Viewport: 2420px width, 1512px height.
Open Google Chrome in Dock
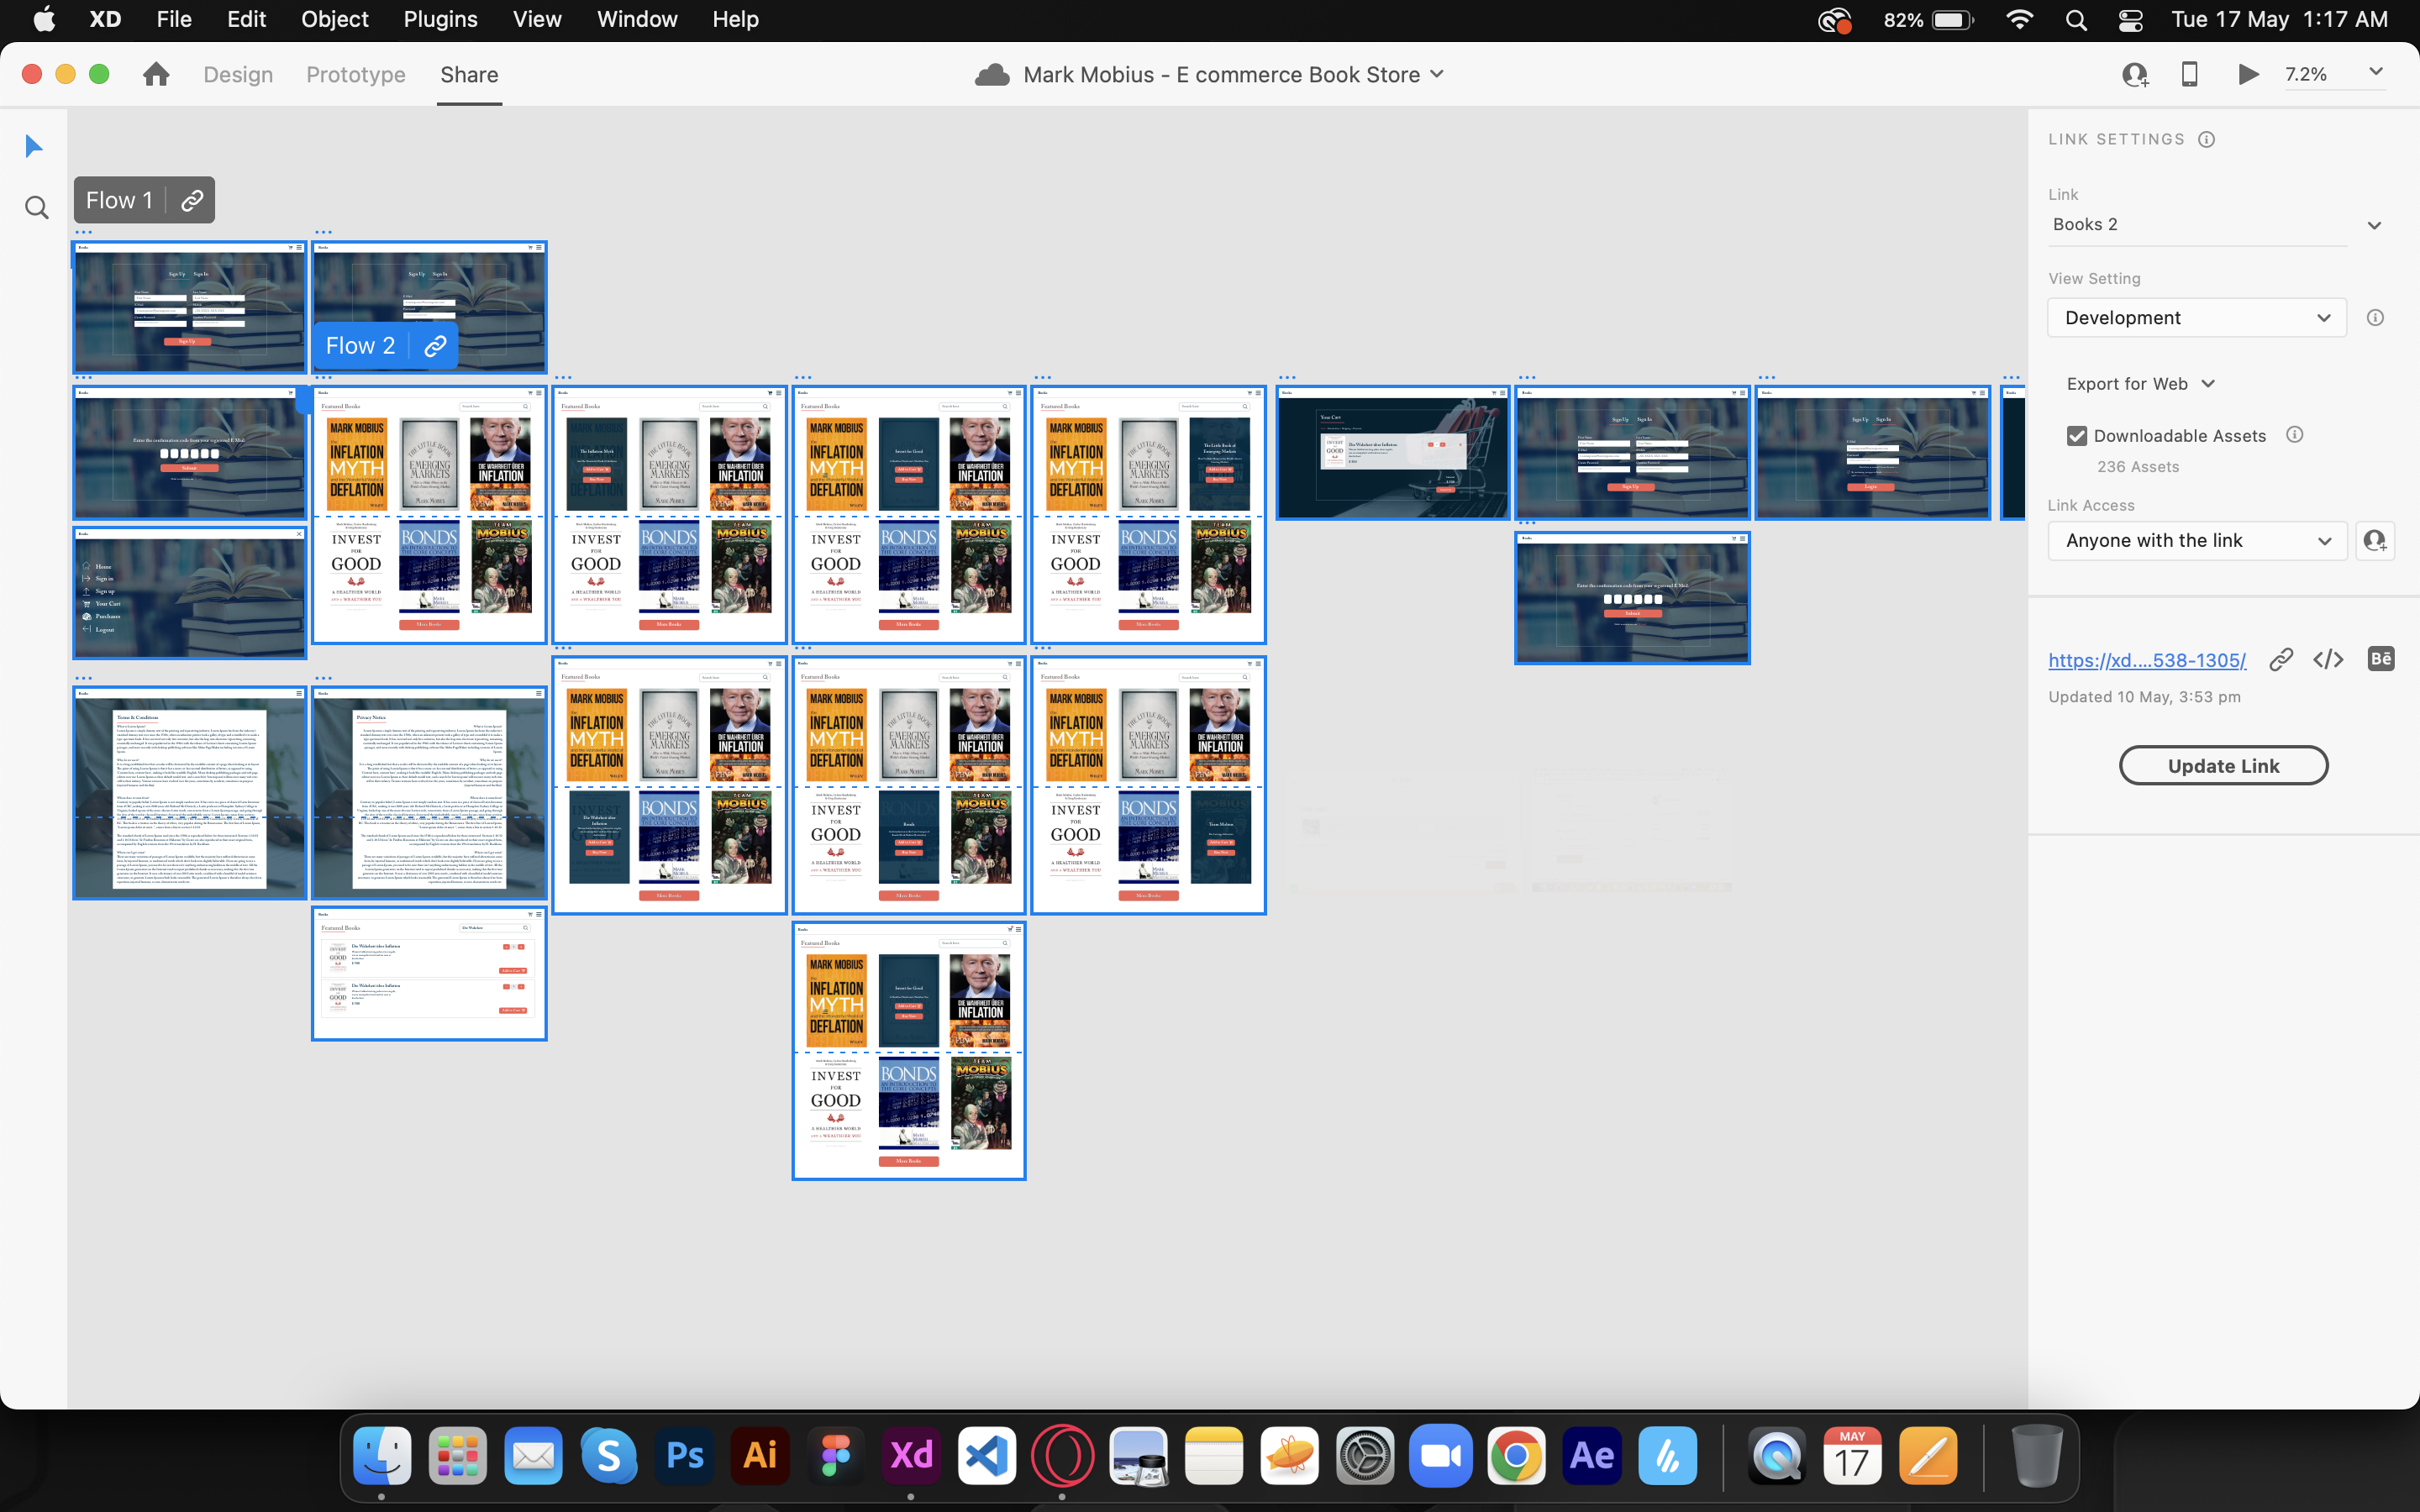click(1516, 1455)
